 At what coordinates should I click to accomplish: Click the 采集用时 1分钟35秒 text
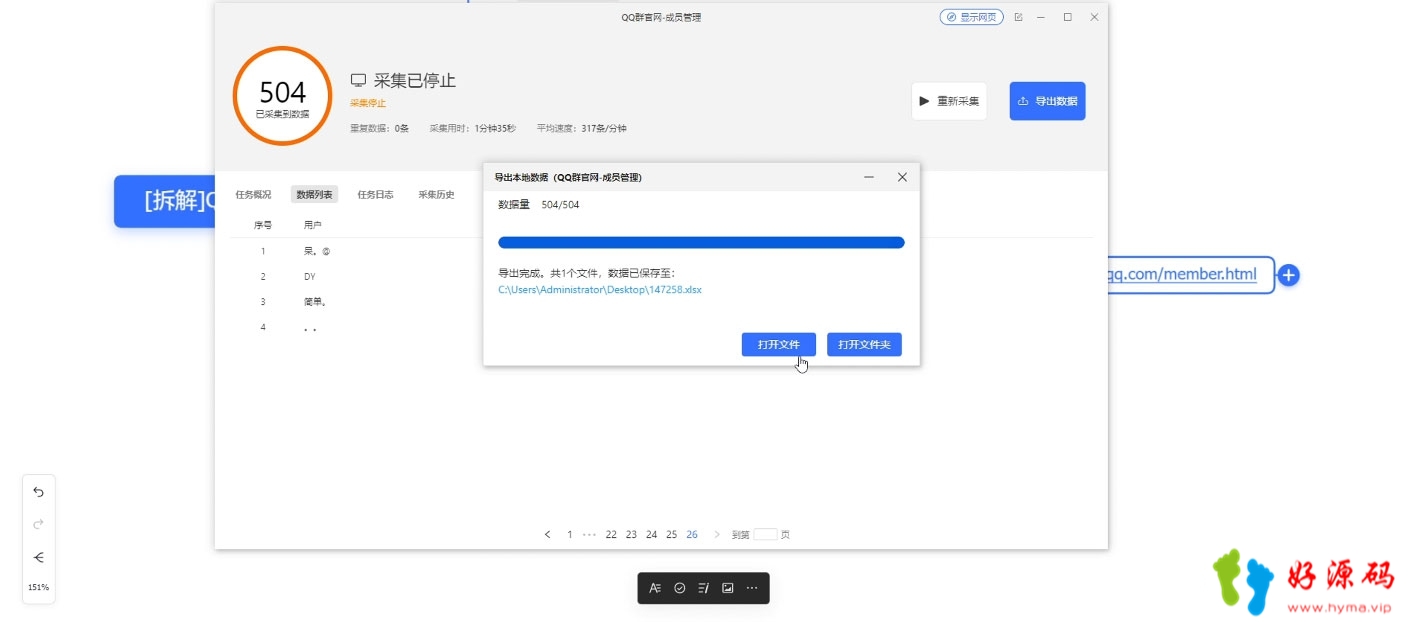click(x=473, y=128)
